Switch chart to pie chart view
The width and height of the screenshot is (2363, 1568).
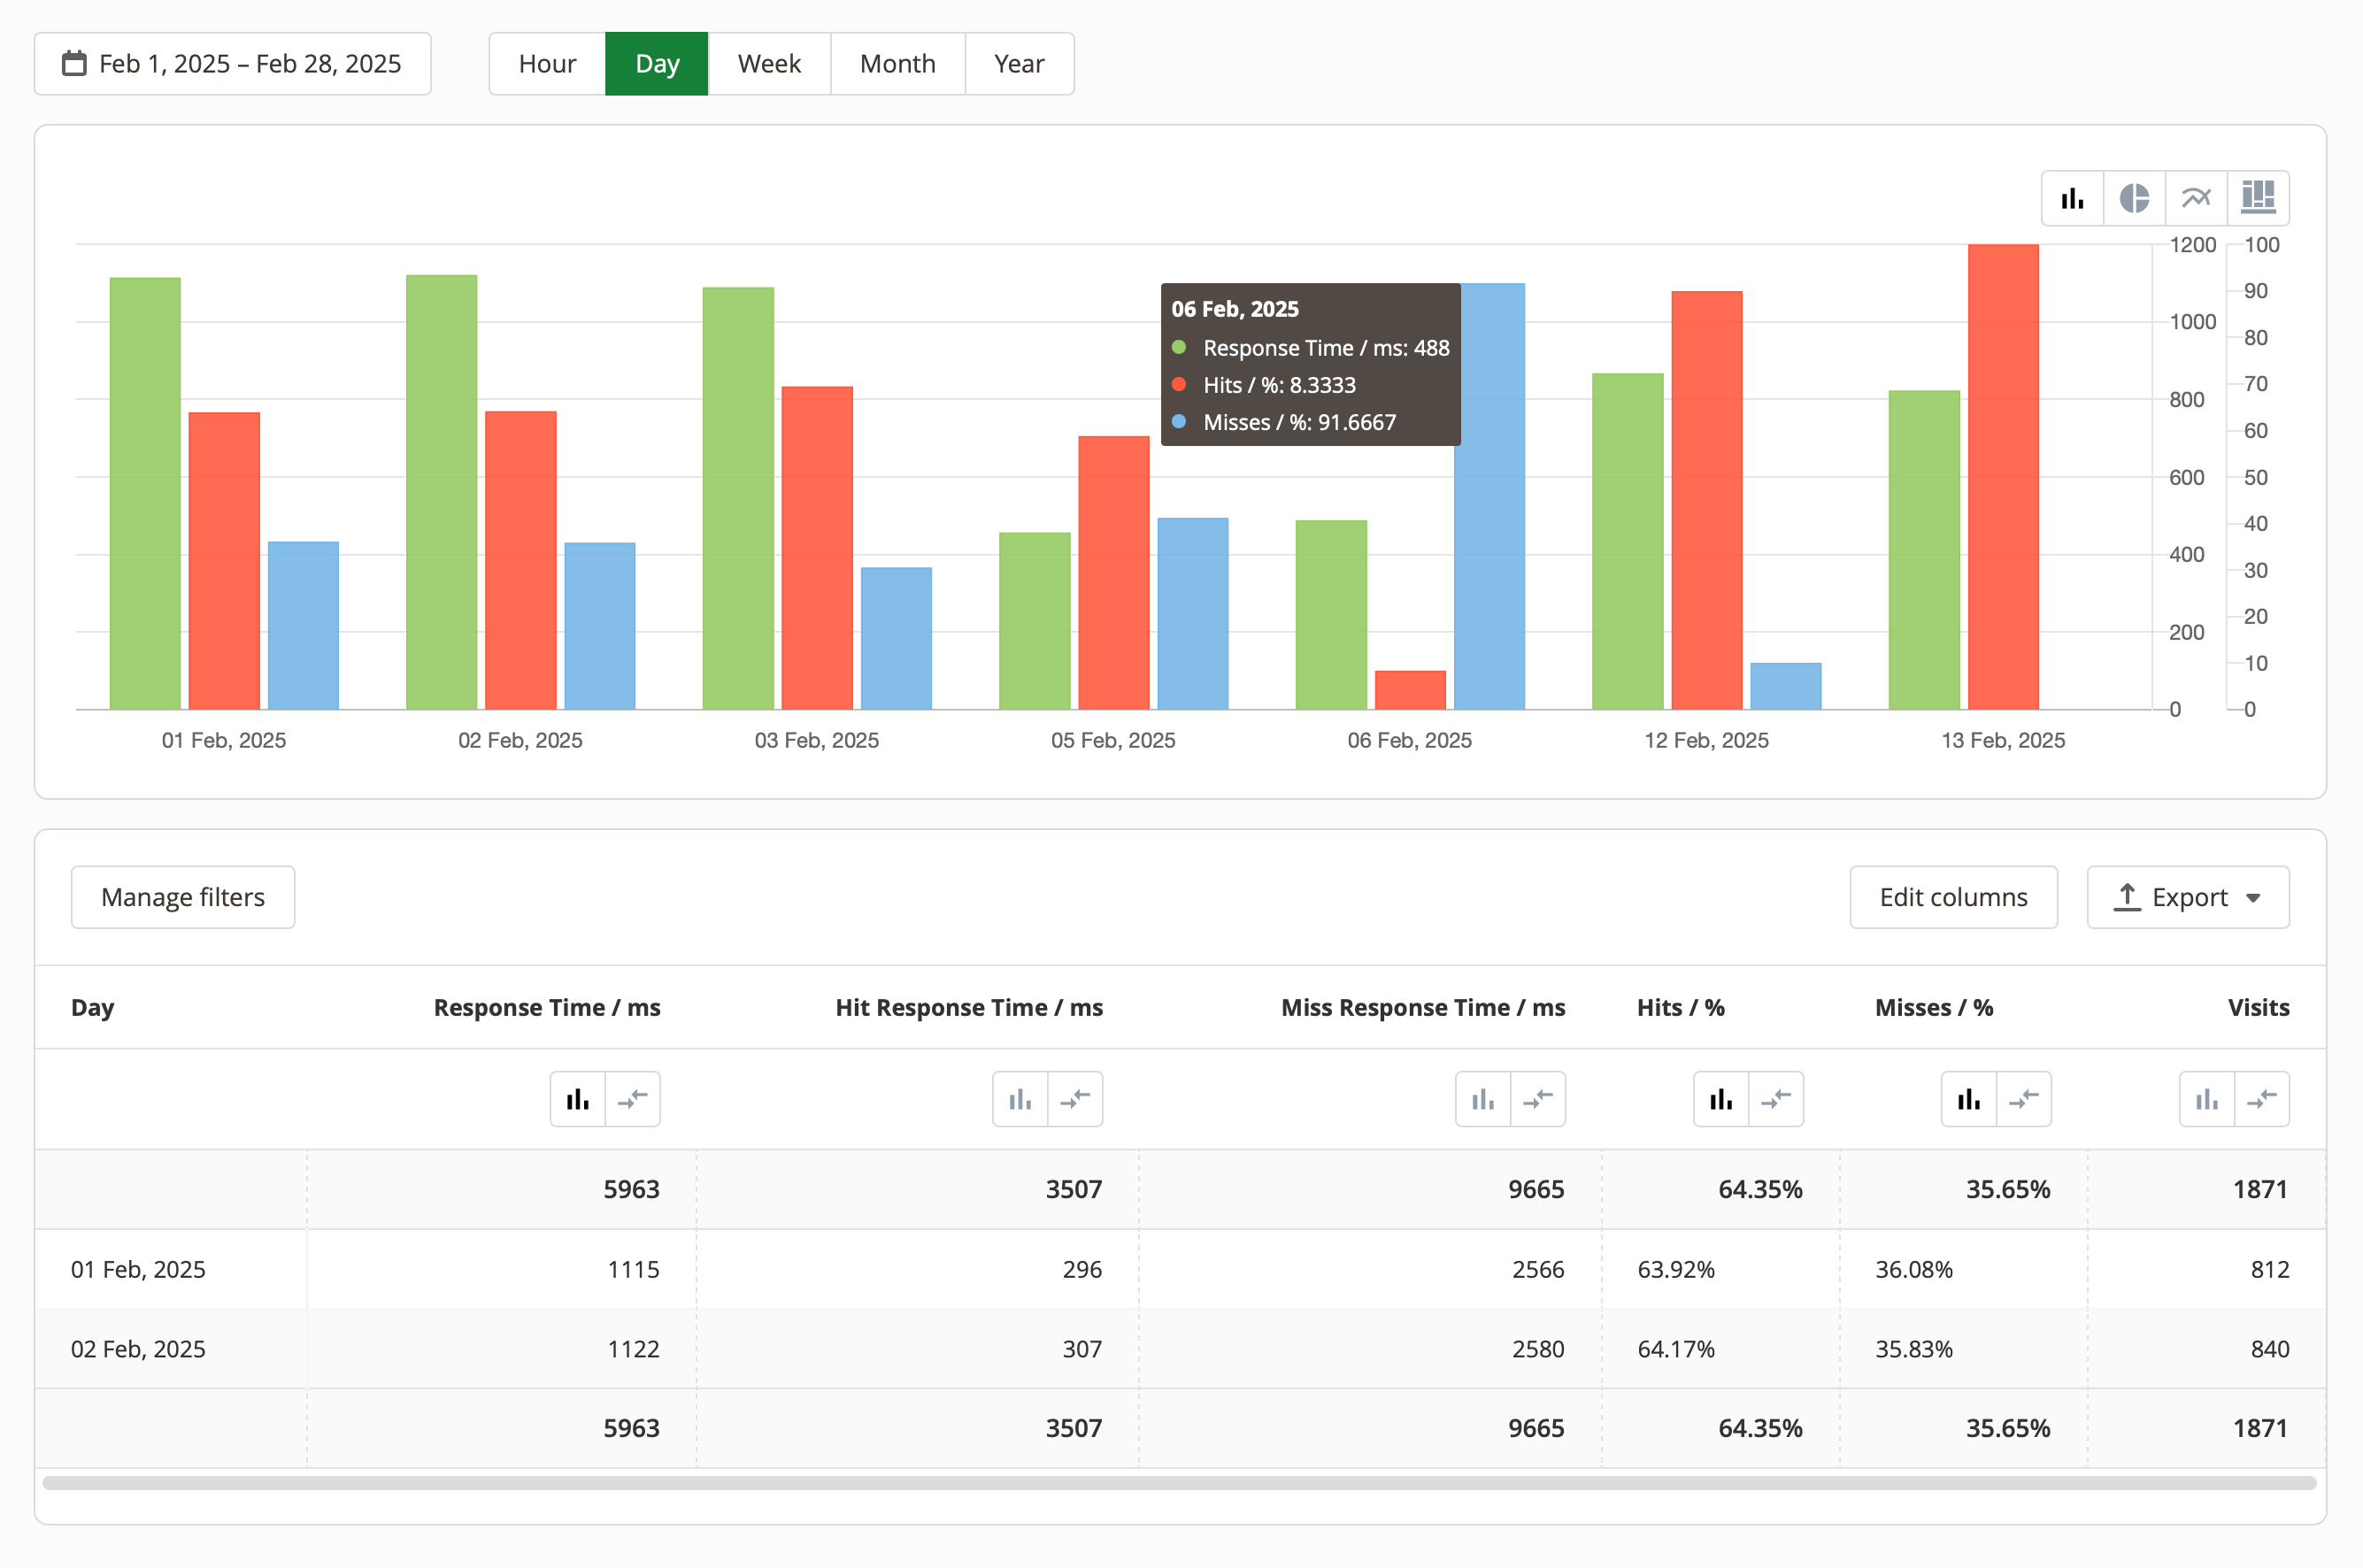2134,197
